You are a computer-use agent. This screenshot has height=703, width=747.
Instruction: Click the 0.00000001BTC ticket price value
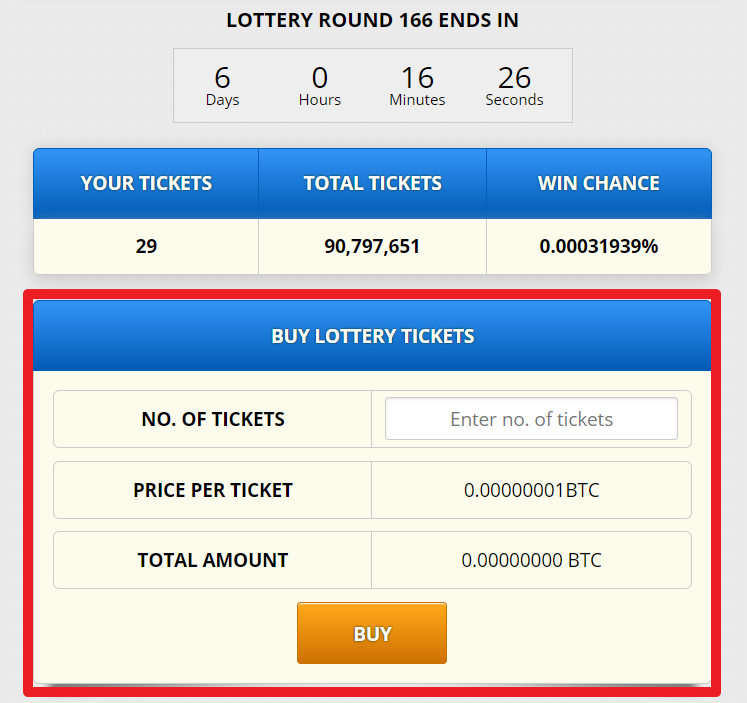point(532,490)
